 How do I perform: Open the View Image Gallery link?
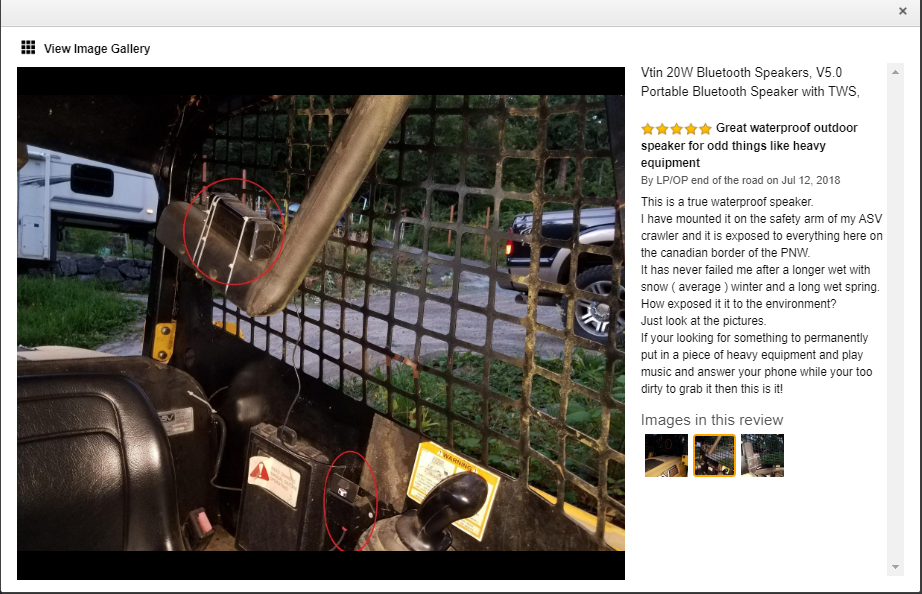[x=96, y=49]
